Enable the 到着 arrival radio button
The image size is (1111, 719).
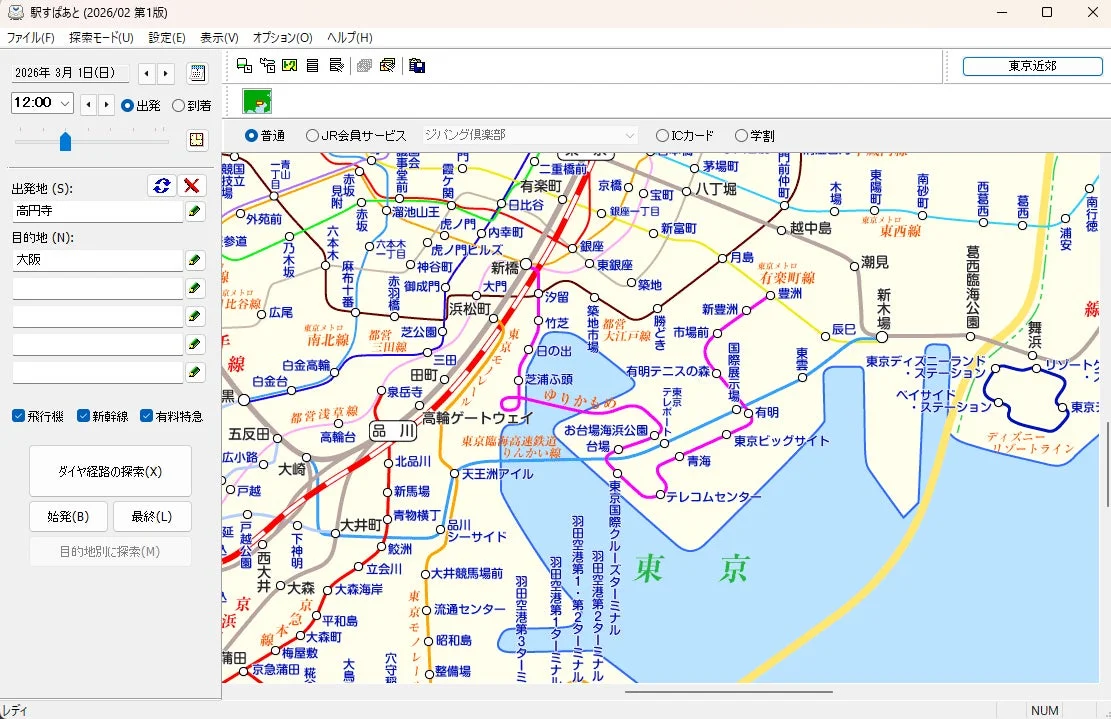[x=178, y=103]
